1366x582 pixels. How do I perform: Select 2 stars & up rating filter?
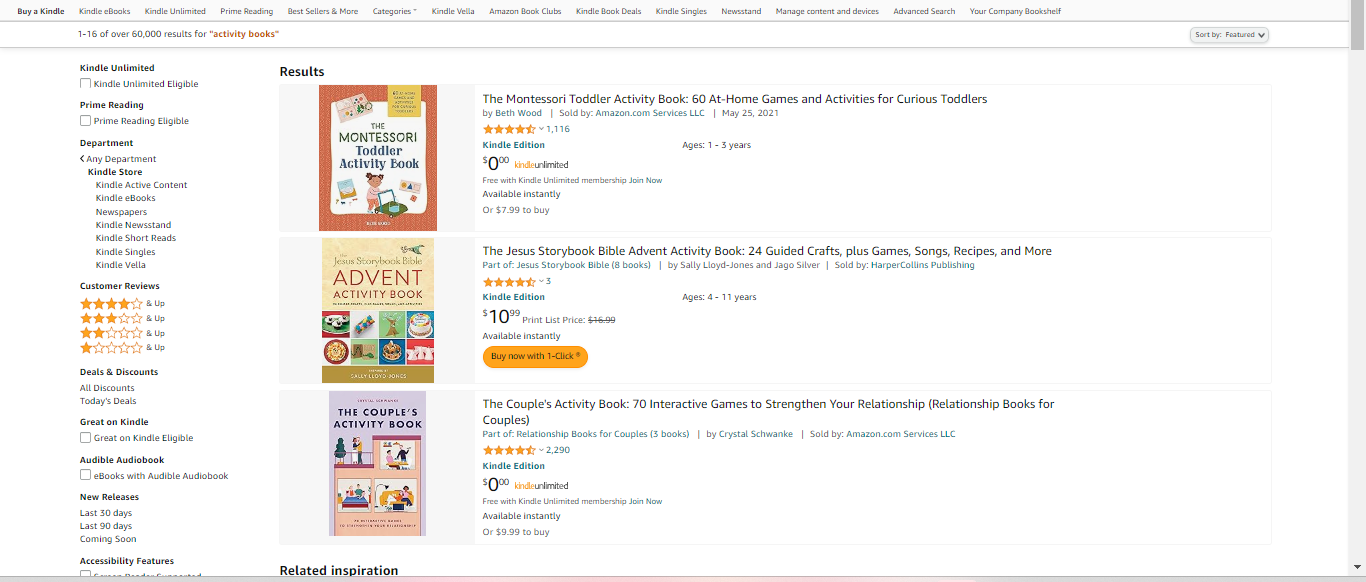click(x=112, y=333)
